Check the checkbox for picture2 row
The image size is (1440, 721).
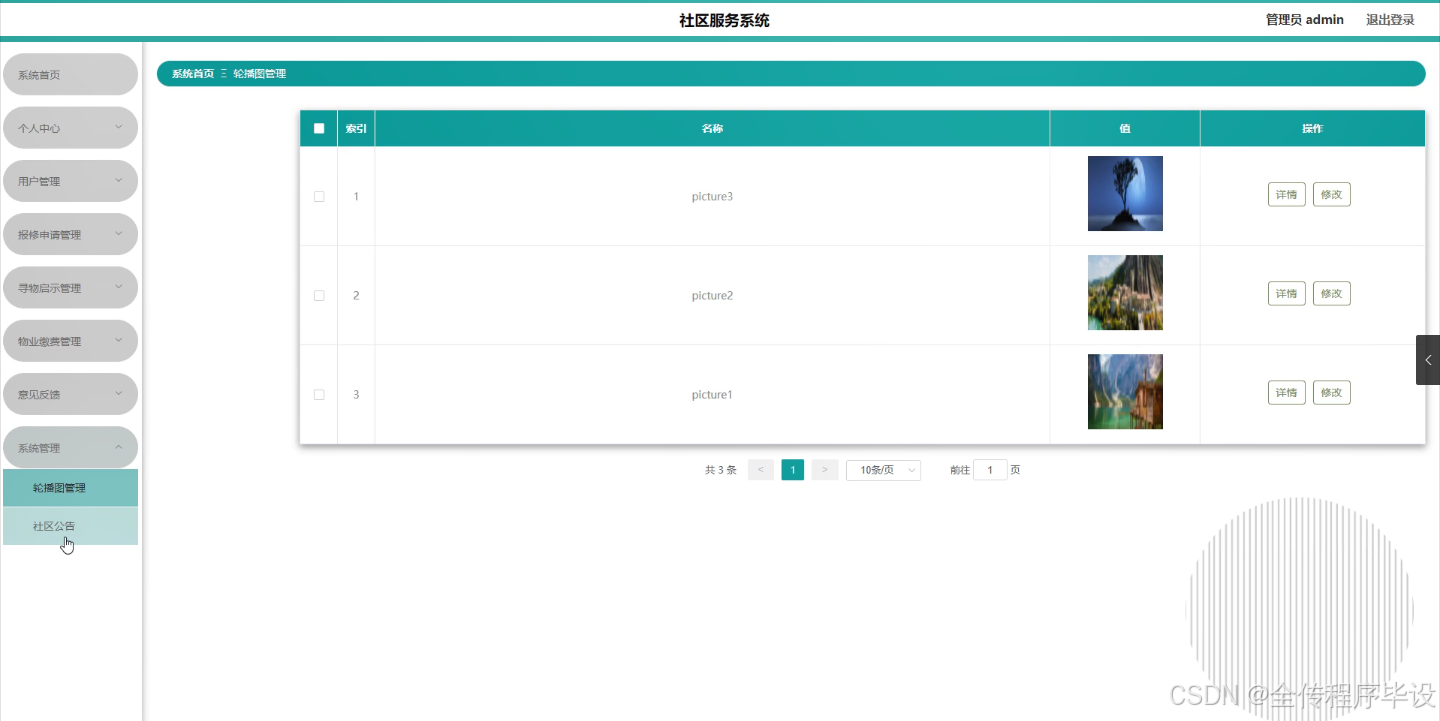pos(318,295)
